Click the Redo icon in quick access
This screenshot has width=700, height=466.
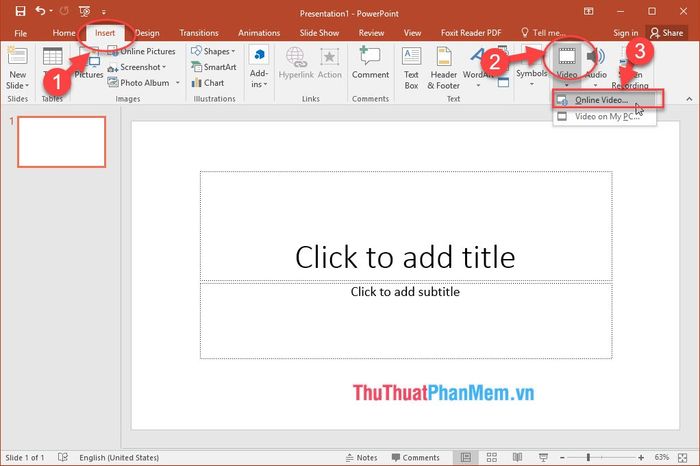tap(64, 11)
